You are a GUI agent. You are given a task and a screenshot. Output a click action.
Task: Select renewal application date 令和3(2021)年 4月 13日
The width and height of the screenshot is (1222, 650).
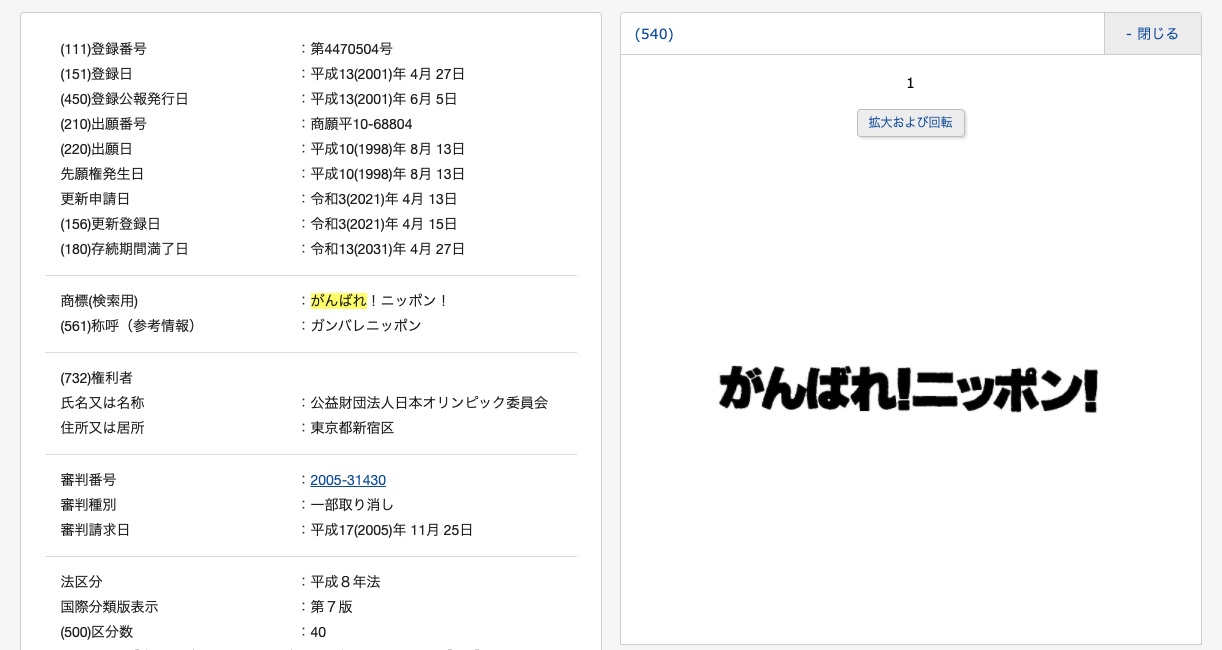(384, 199)
